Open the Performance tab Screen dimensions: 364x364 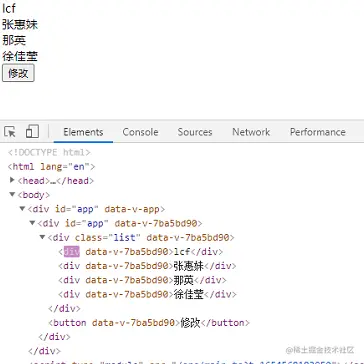[317, 132]
